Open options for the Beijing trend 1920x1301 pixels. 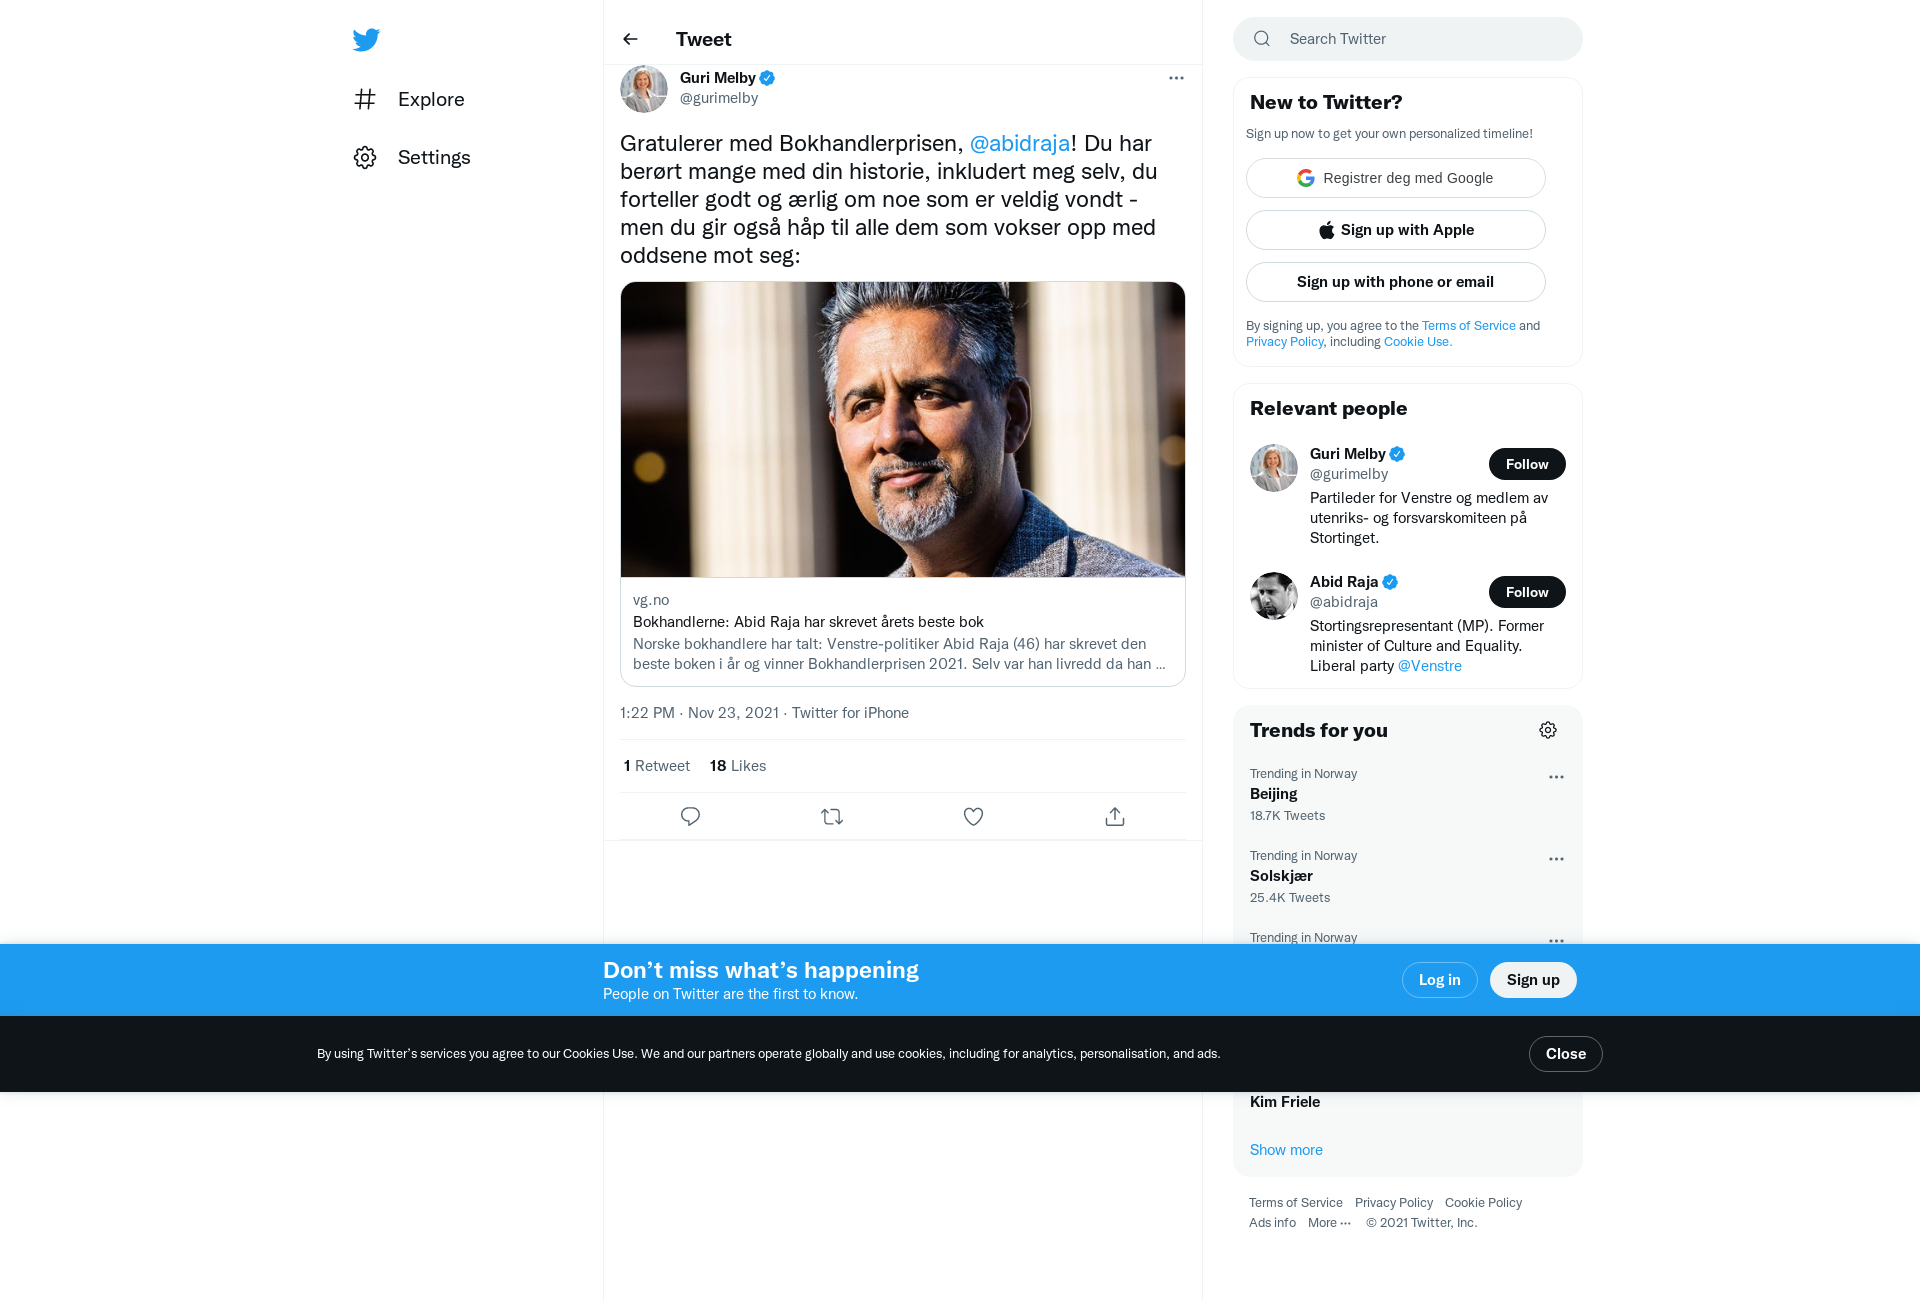(1556, 777)
